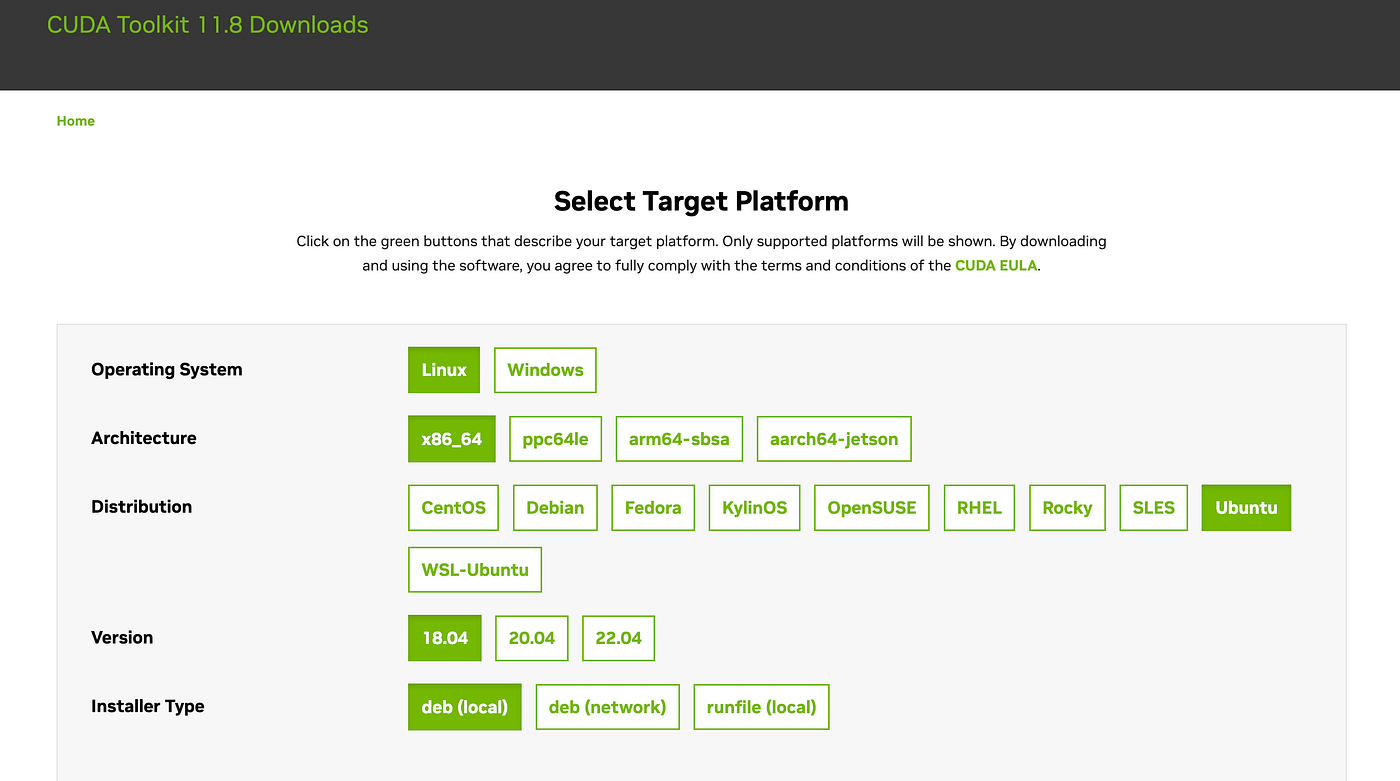This screenshot has height=781, width=1400.
Task: Pick the Fedora distribution button
Action: pos(653,508)
